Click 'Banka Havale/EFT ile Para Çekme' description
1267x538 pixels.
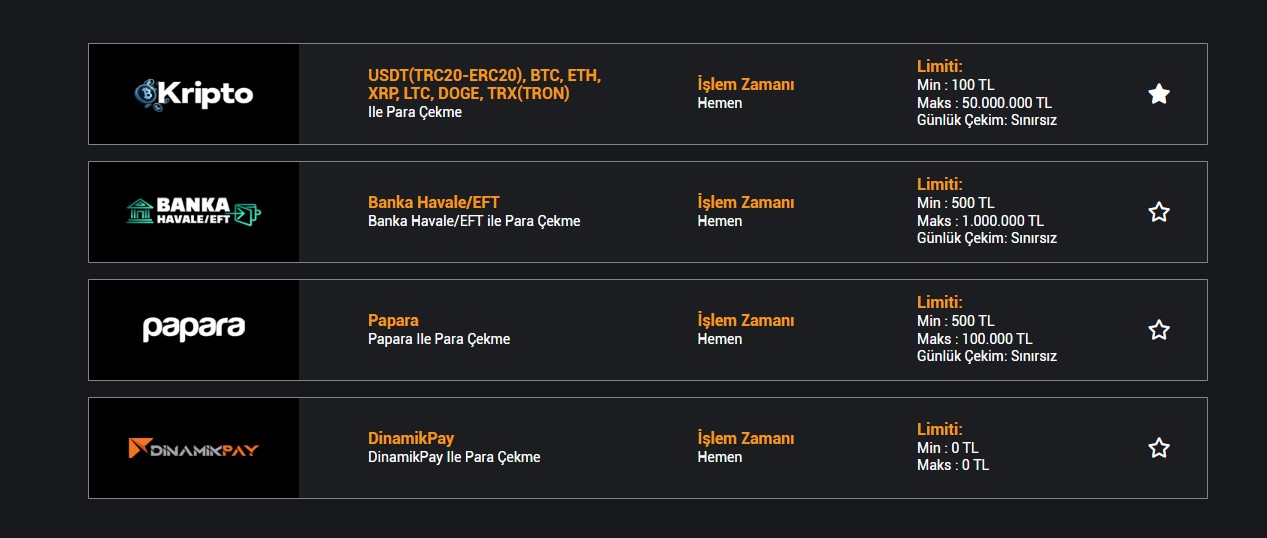point(474,221)
